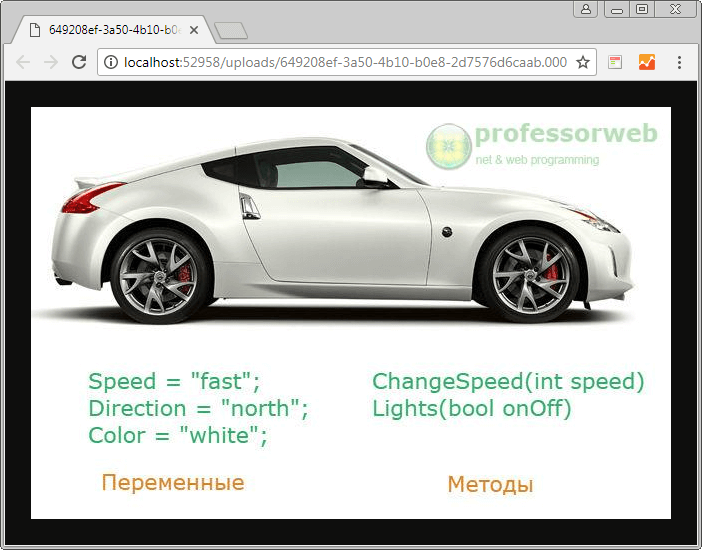Screen dimensions: 702x550
Task: Click the text 'Color = "white";'
Action: click(178, 435)
